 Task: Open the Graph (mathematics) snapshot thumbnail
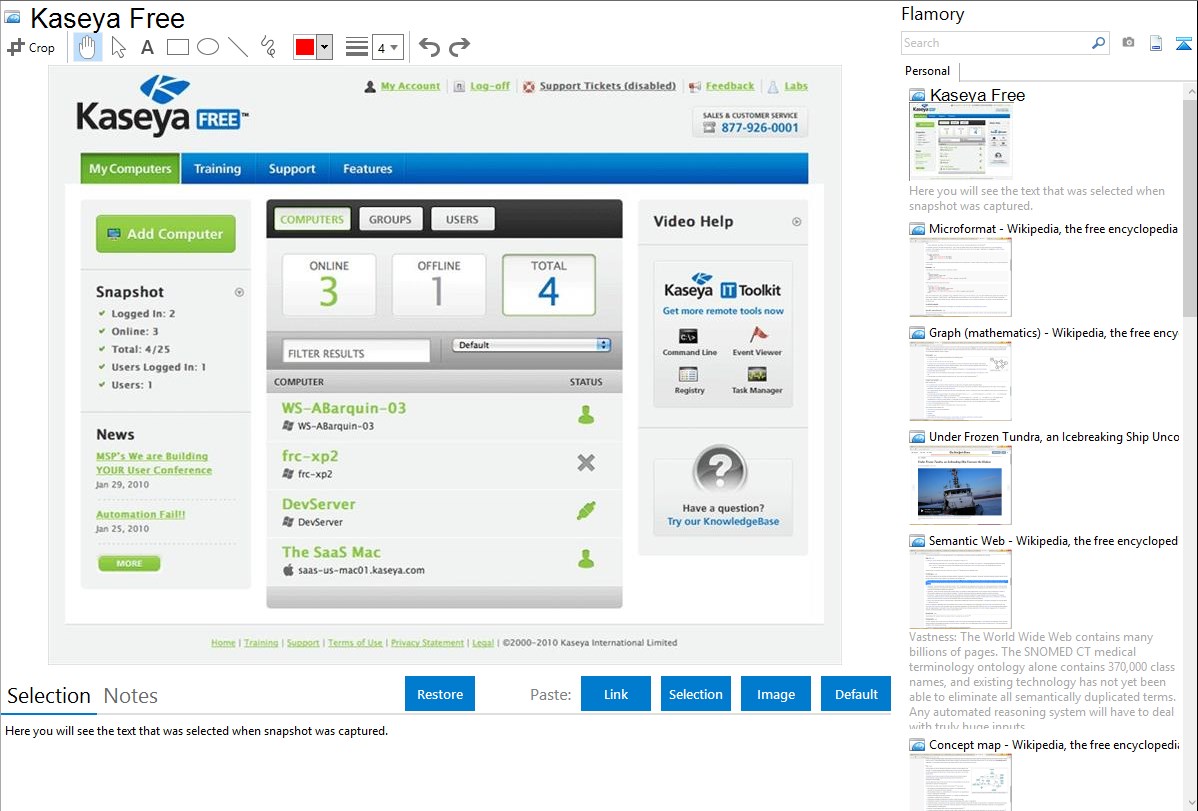(960, 381)
